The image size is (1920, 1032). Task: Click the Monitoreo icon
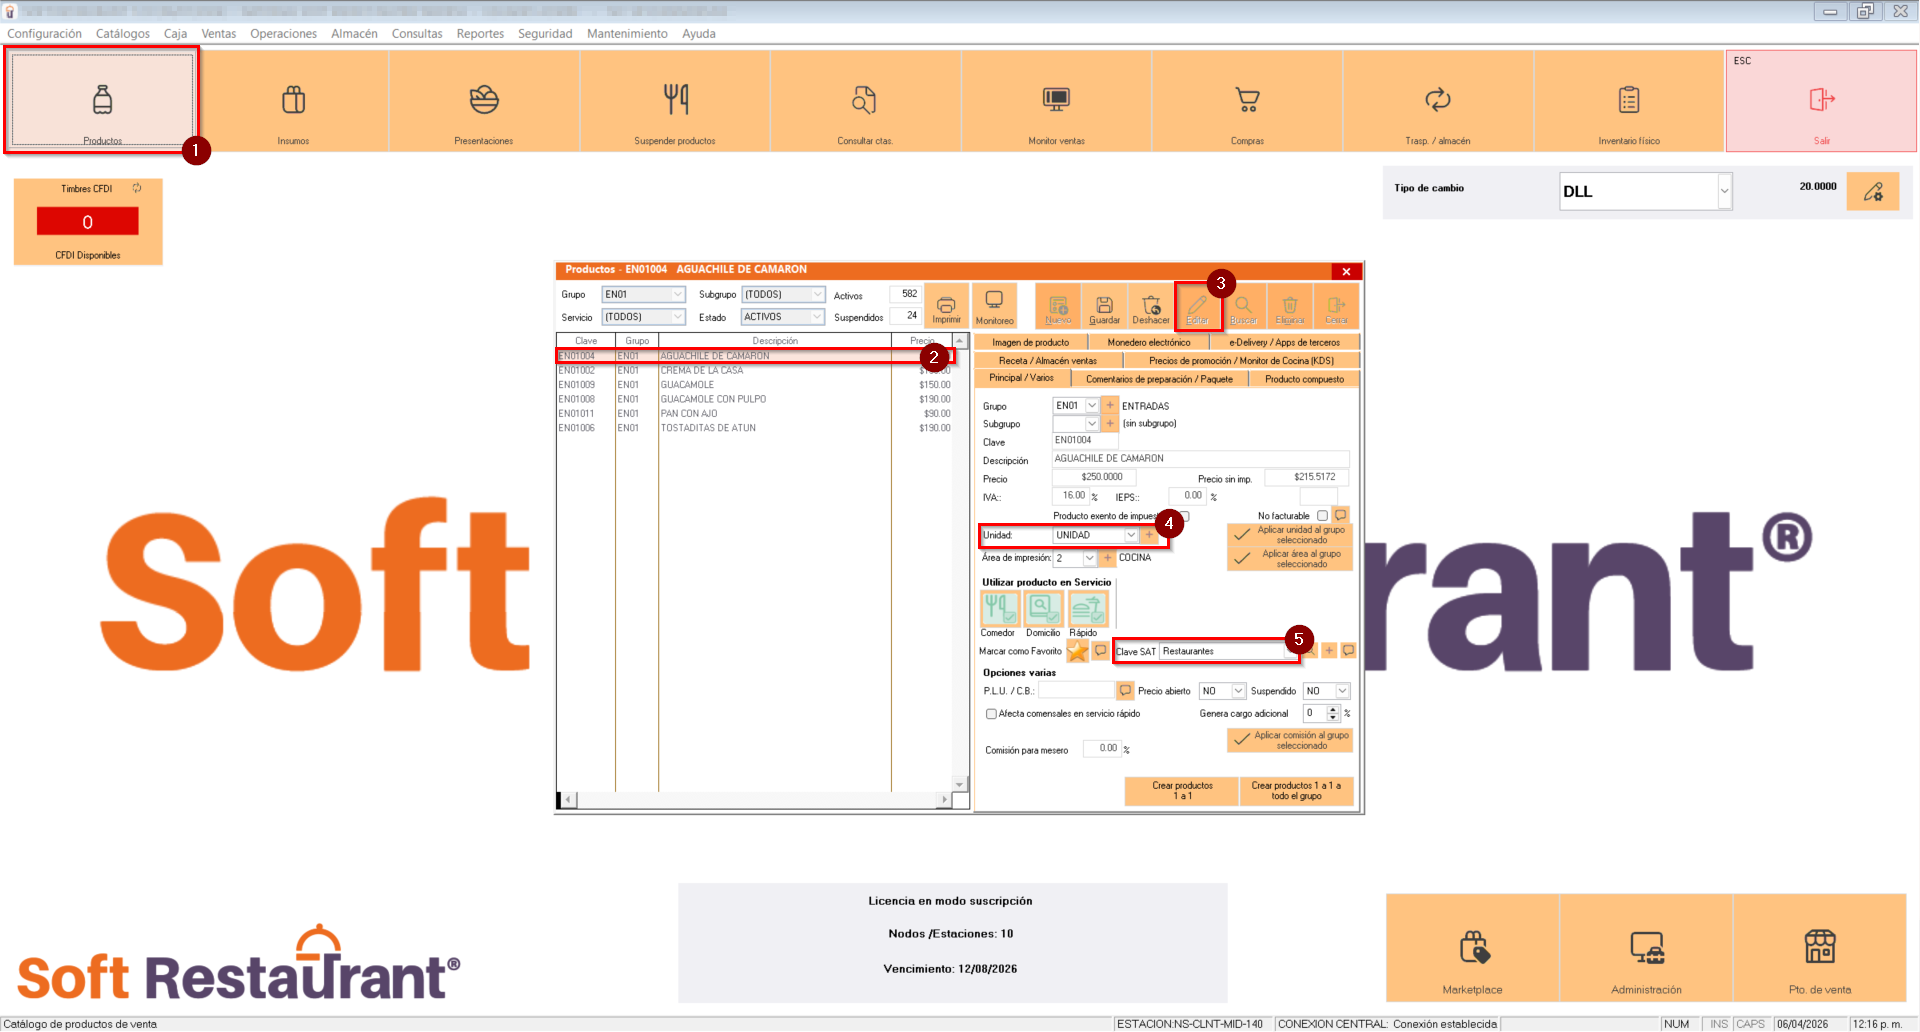pyautogui.click(x=994, y=306)
